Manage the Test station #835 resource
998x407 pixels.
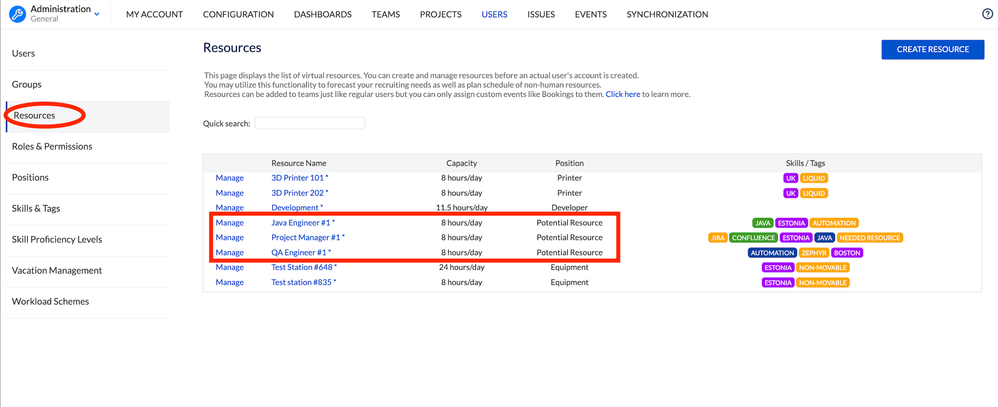coord(230,282)
